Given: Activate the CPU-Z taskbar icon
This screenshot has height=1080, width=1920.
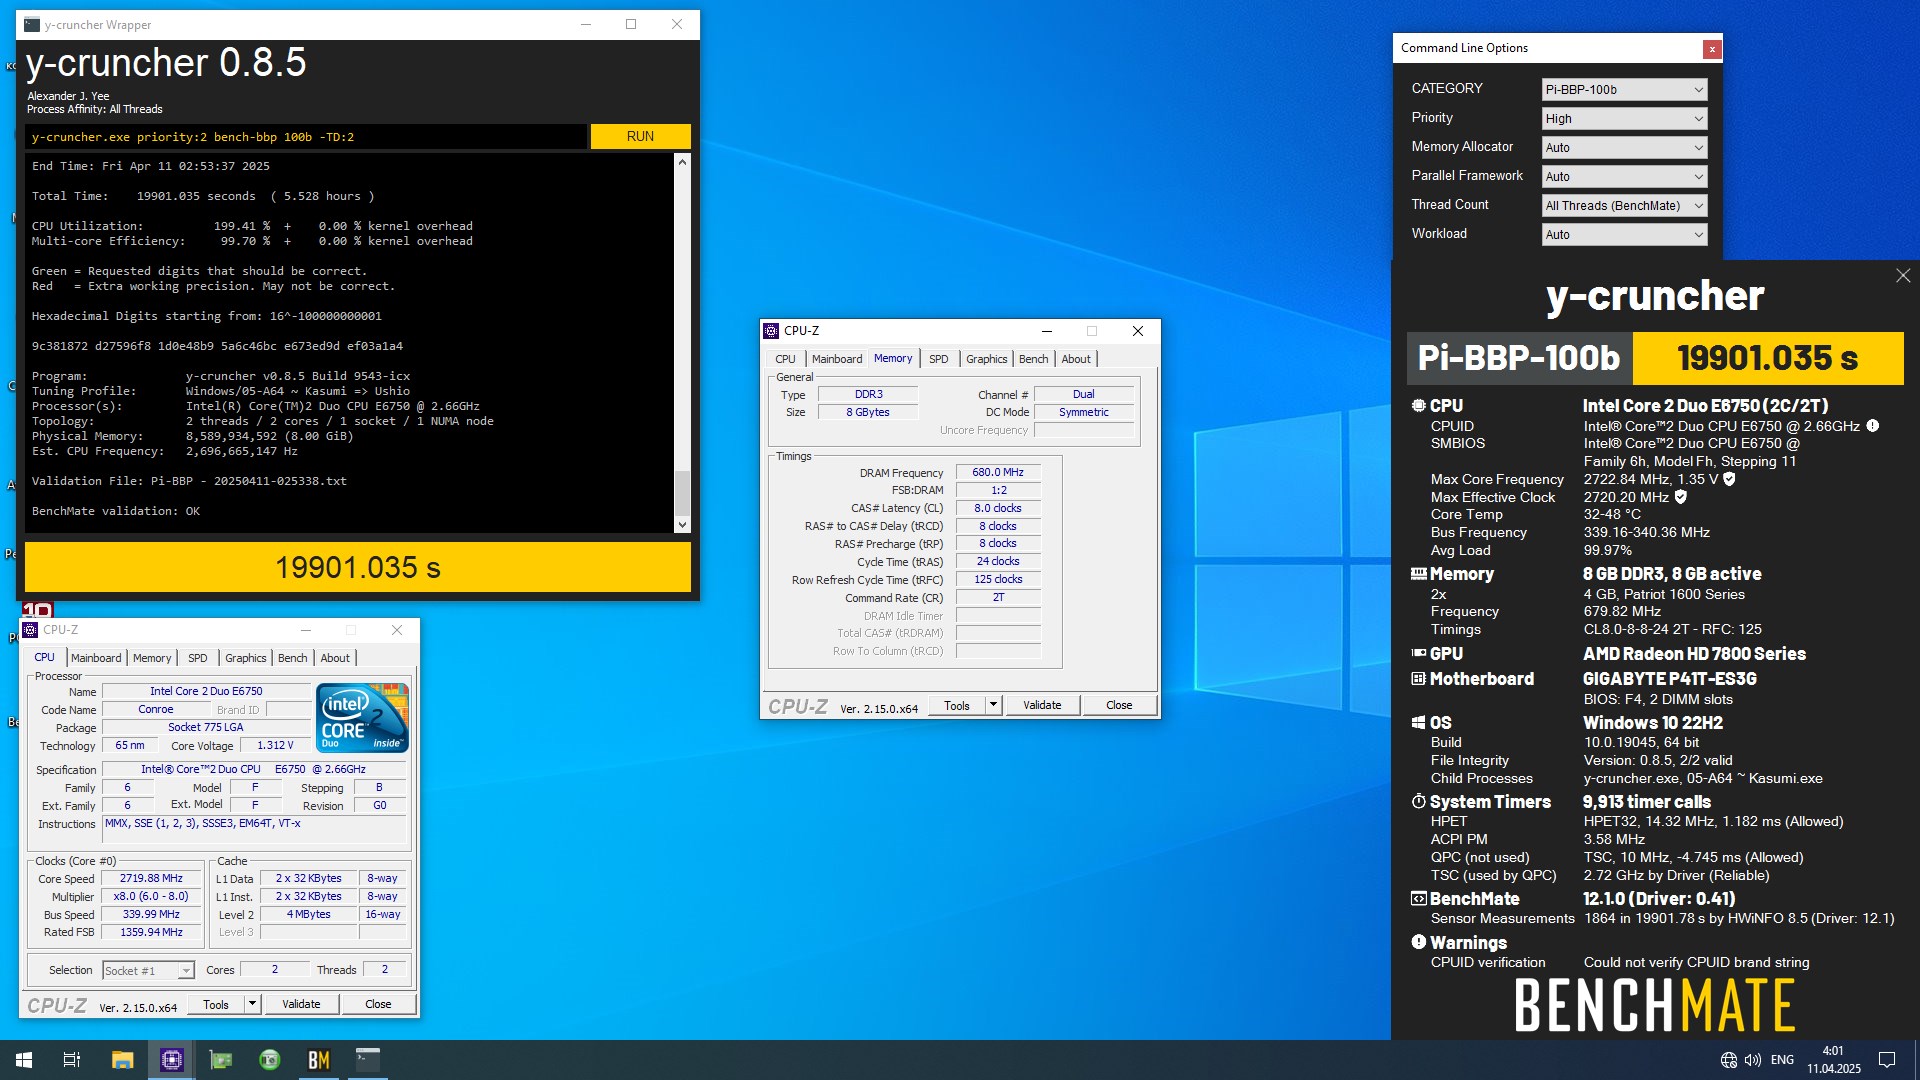Looking at the screenshot, I should 172,1060.
